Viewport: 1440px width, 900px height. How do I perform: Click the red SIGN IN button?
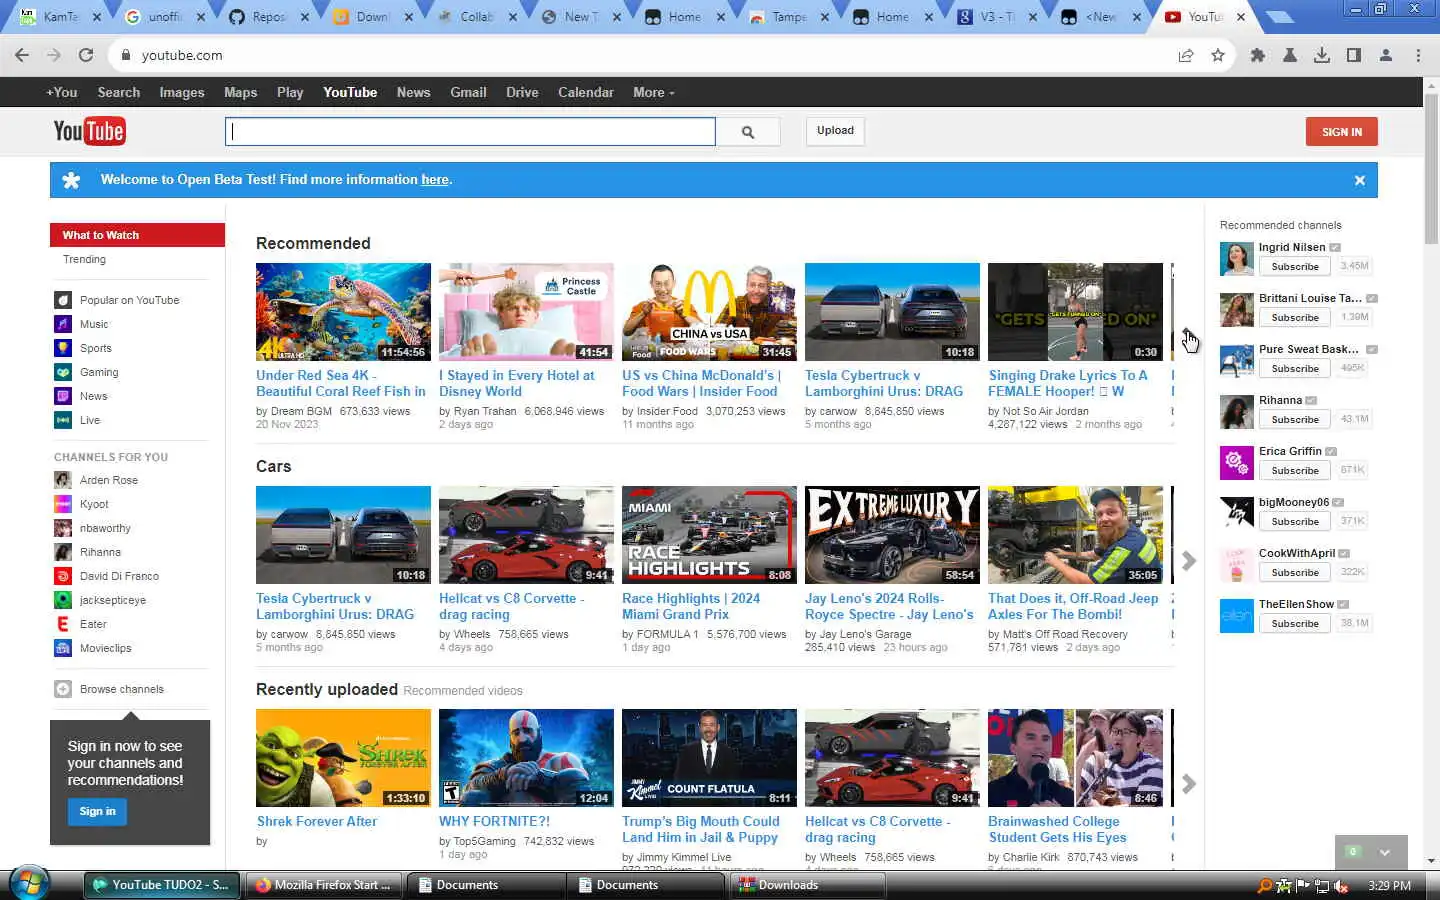(x=1341, y=132)
